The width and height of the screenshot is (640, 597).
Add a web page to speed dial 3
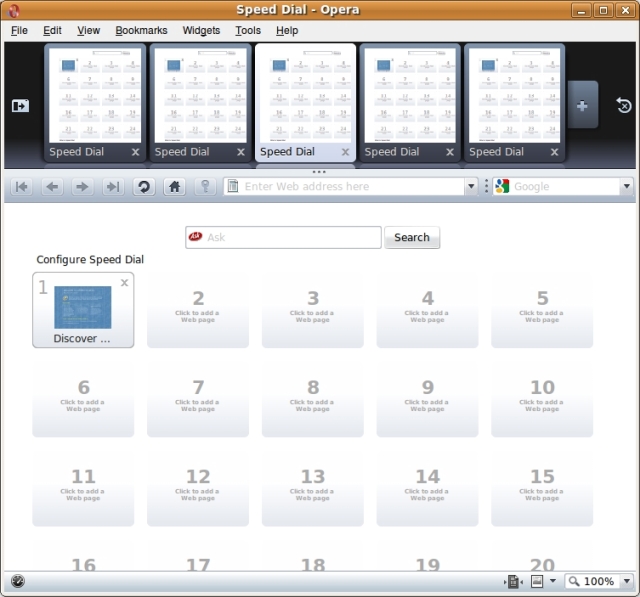point(313,311)
